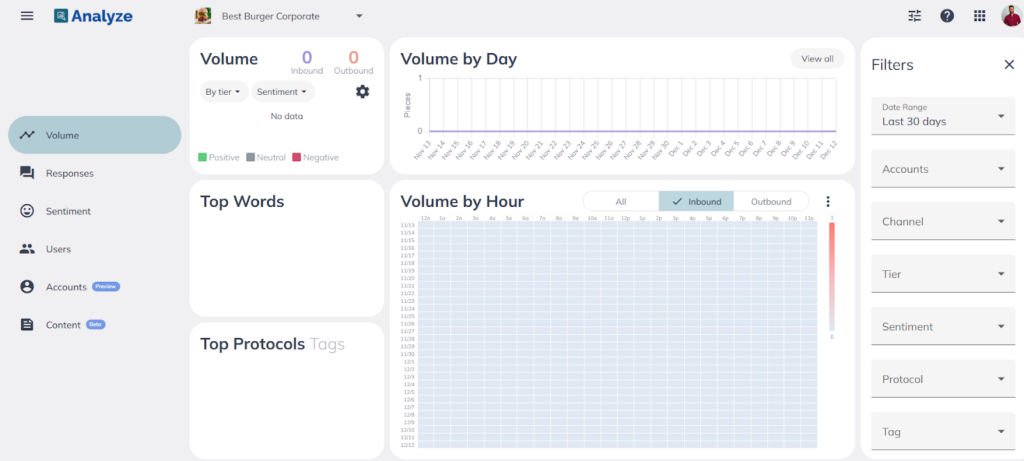Image resolution: width=1024 pixels, height=461 pixels.
Task: Select the Inbound toggle in Volume by Hour
Action: pos(696,202)
